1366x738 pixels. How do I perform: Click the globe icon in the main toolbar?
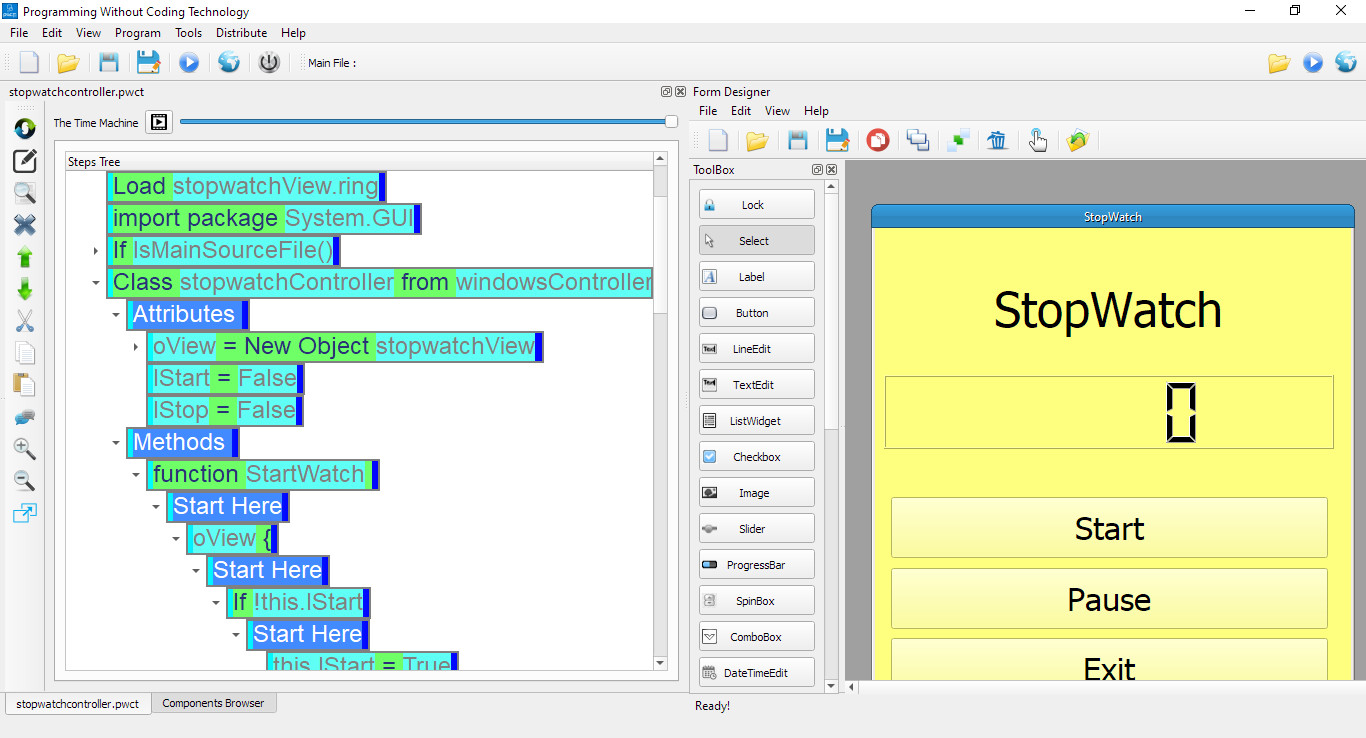click(228, 62)
